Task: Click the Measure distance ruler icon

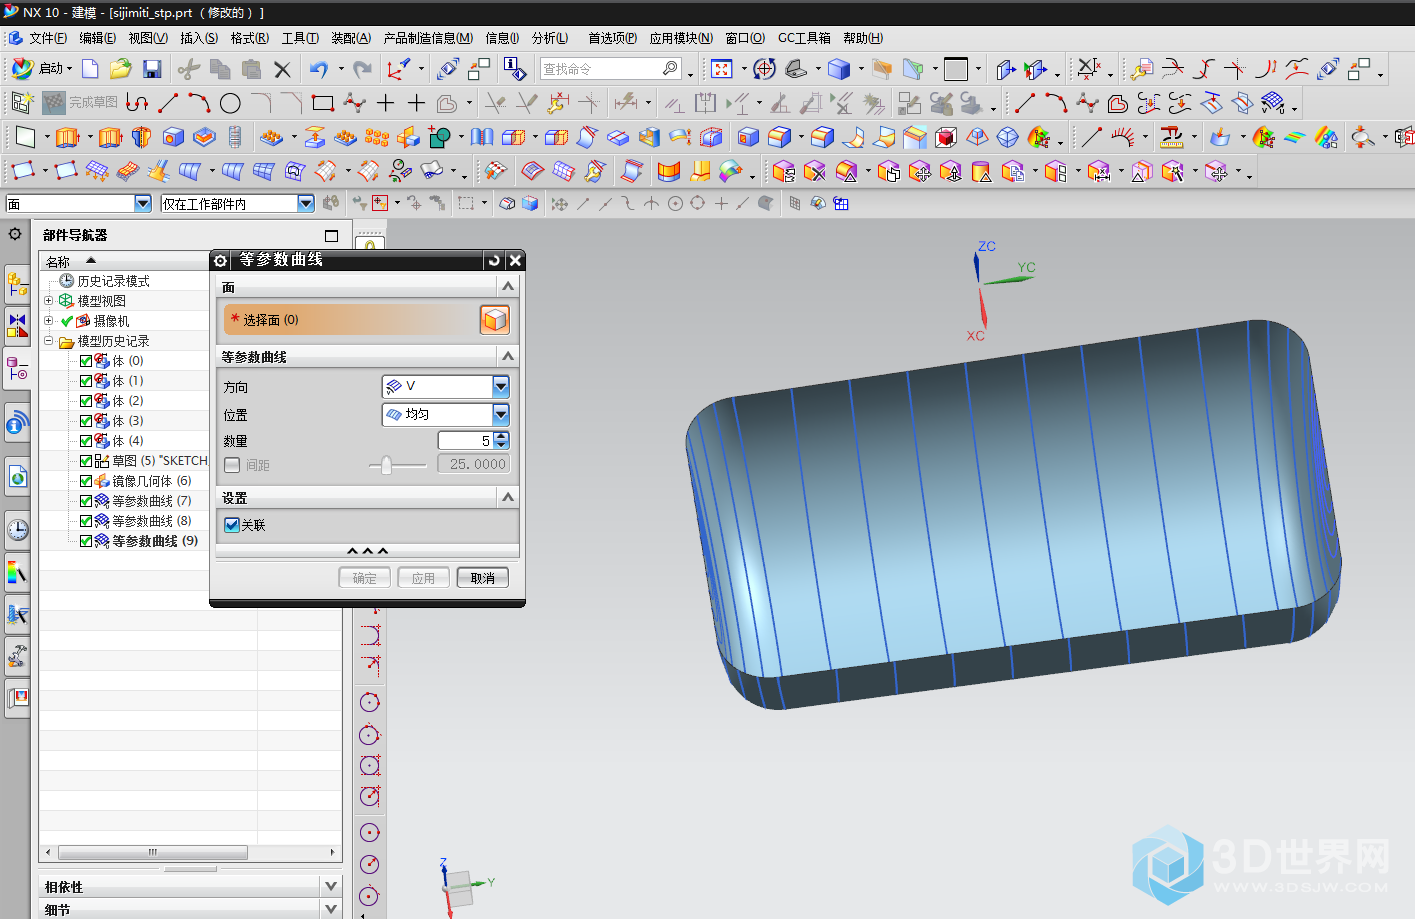Action: 1171,137
